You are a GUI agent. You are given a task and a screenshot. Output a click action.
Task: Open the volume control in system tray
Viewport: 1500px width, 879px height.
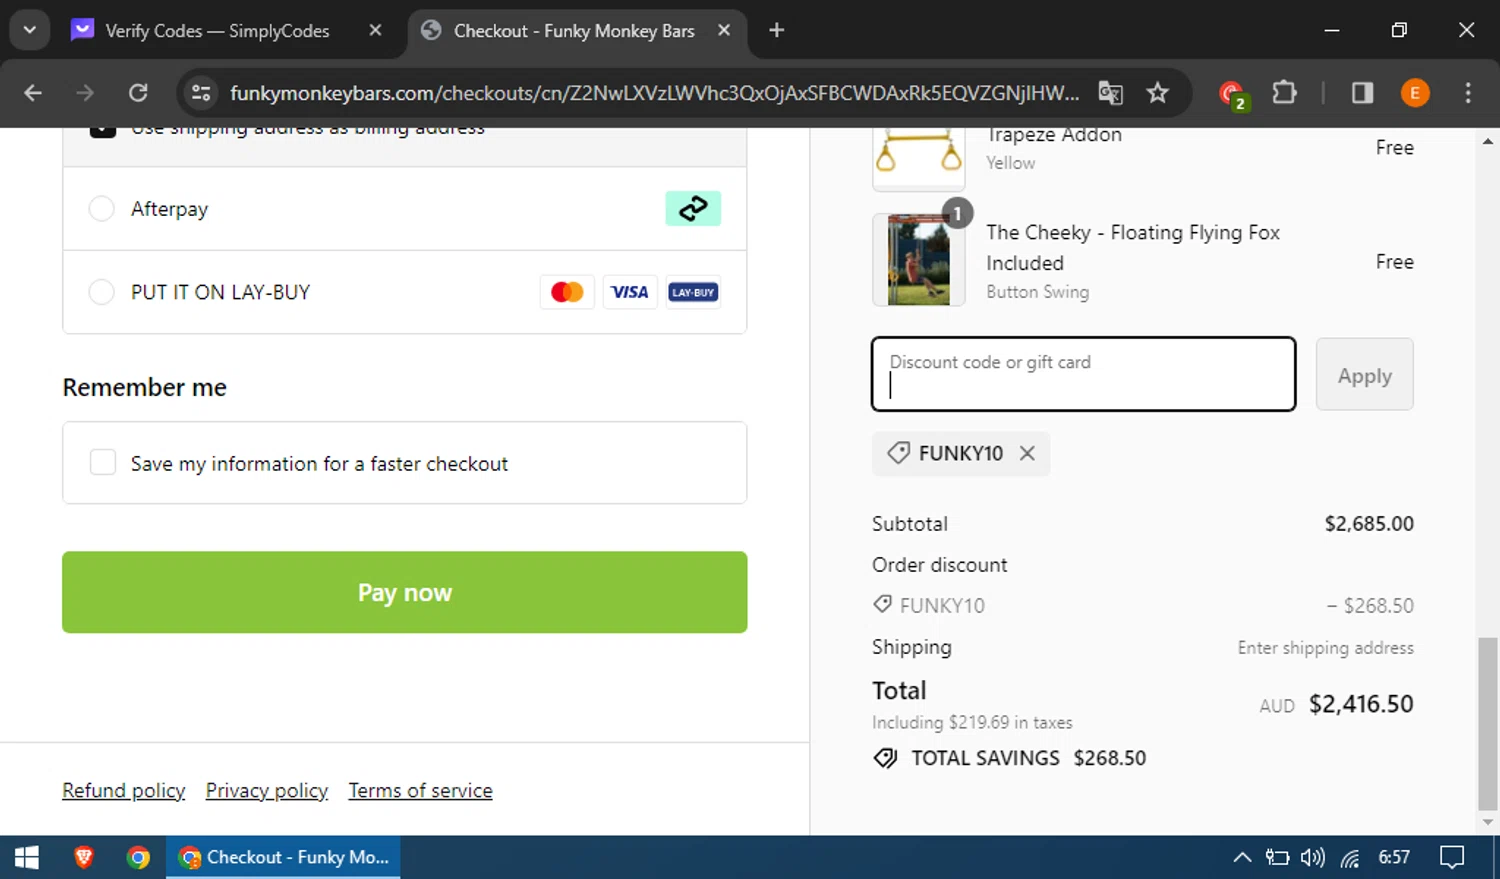1313,857
